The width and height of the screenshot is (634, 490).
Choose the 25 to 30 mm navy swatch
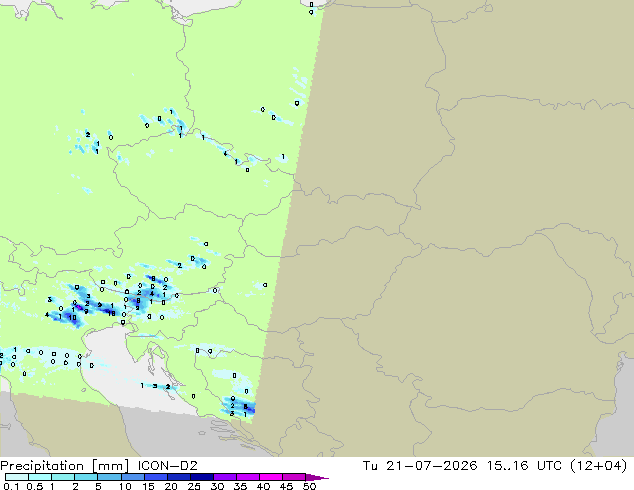[x=201, y=477]
